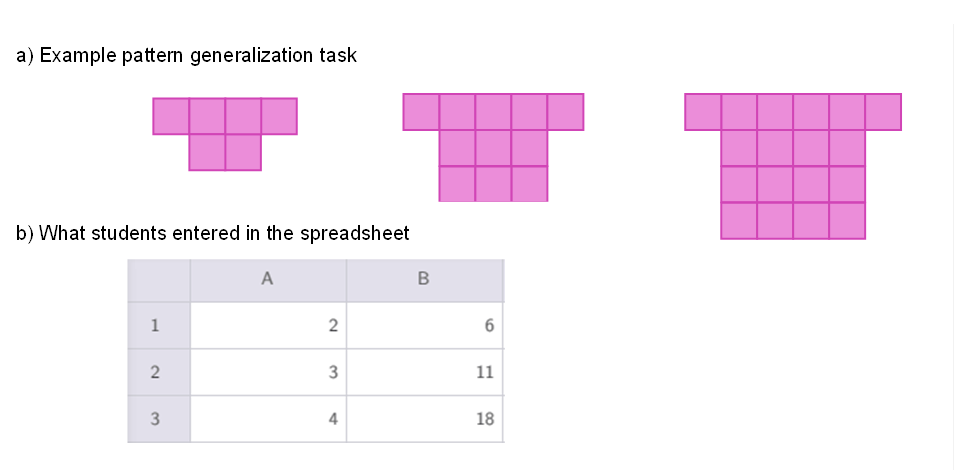Select column header A in the spreadsheet
The height and width of the screenshot is (470, 954).
pos(267,279)
